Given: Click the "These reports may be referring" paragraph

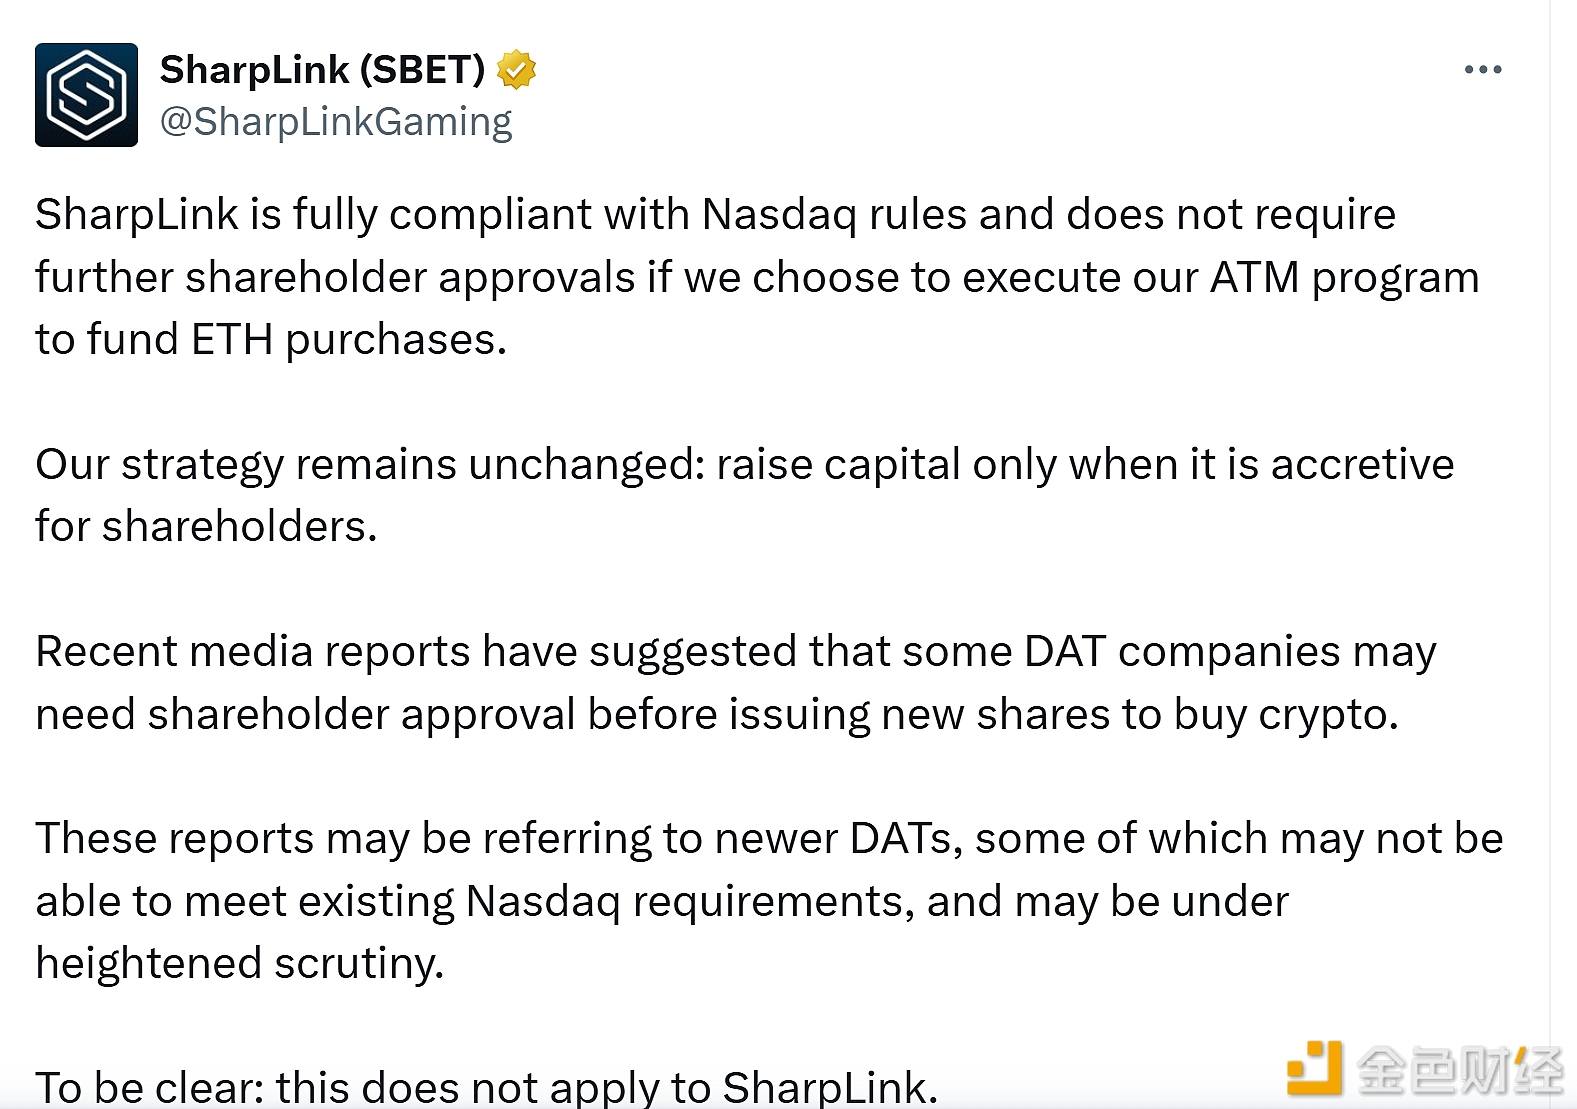Looking at the screenshot, I should coord(768,900).
